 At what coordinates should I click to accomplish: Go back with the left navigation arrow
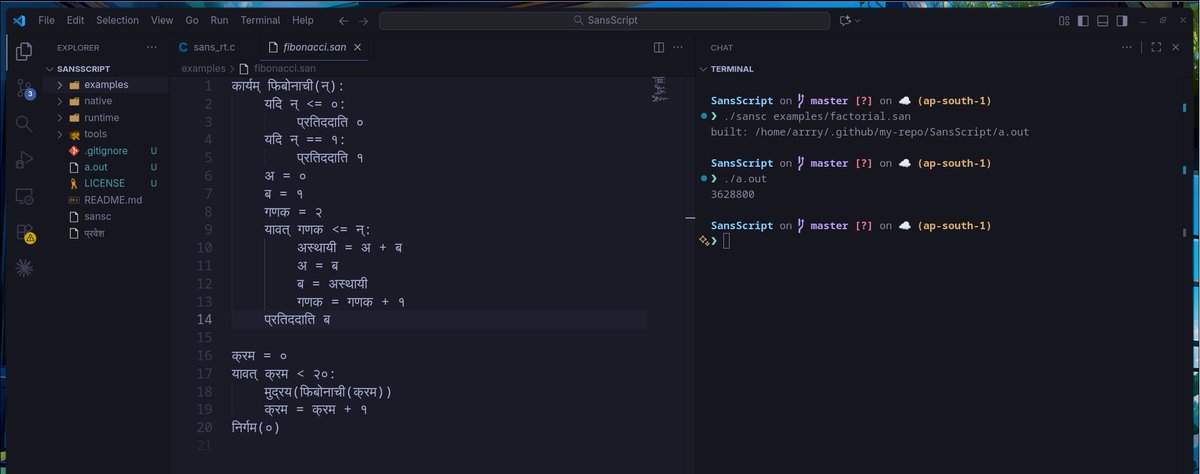[x=344, y=20]
